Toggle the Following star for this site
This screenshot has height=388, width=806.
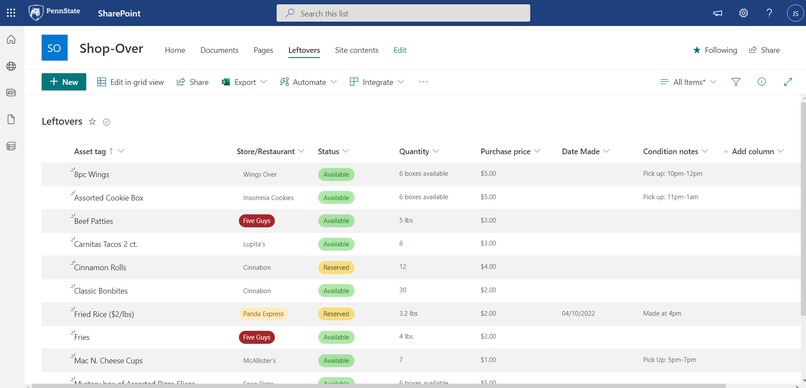click(715, 50)
